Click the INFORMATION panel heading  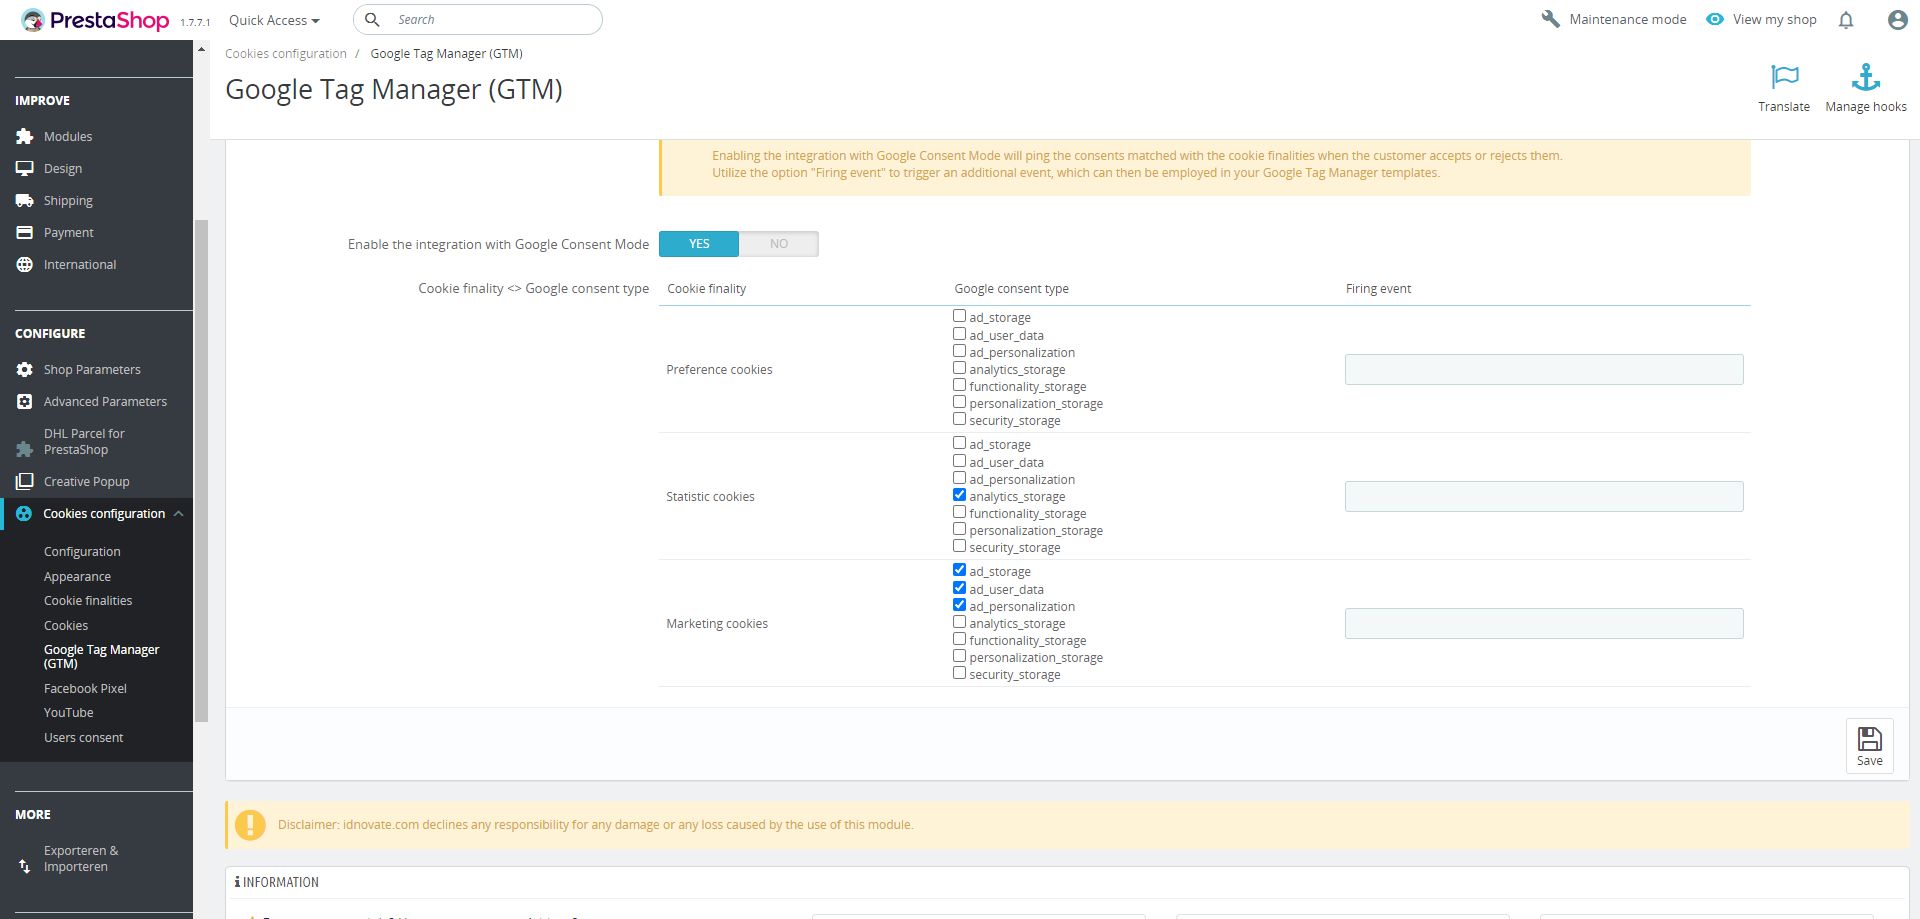click(x=277, y=882)
